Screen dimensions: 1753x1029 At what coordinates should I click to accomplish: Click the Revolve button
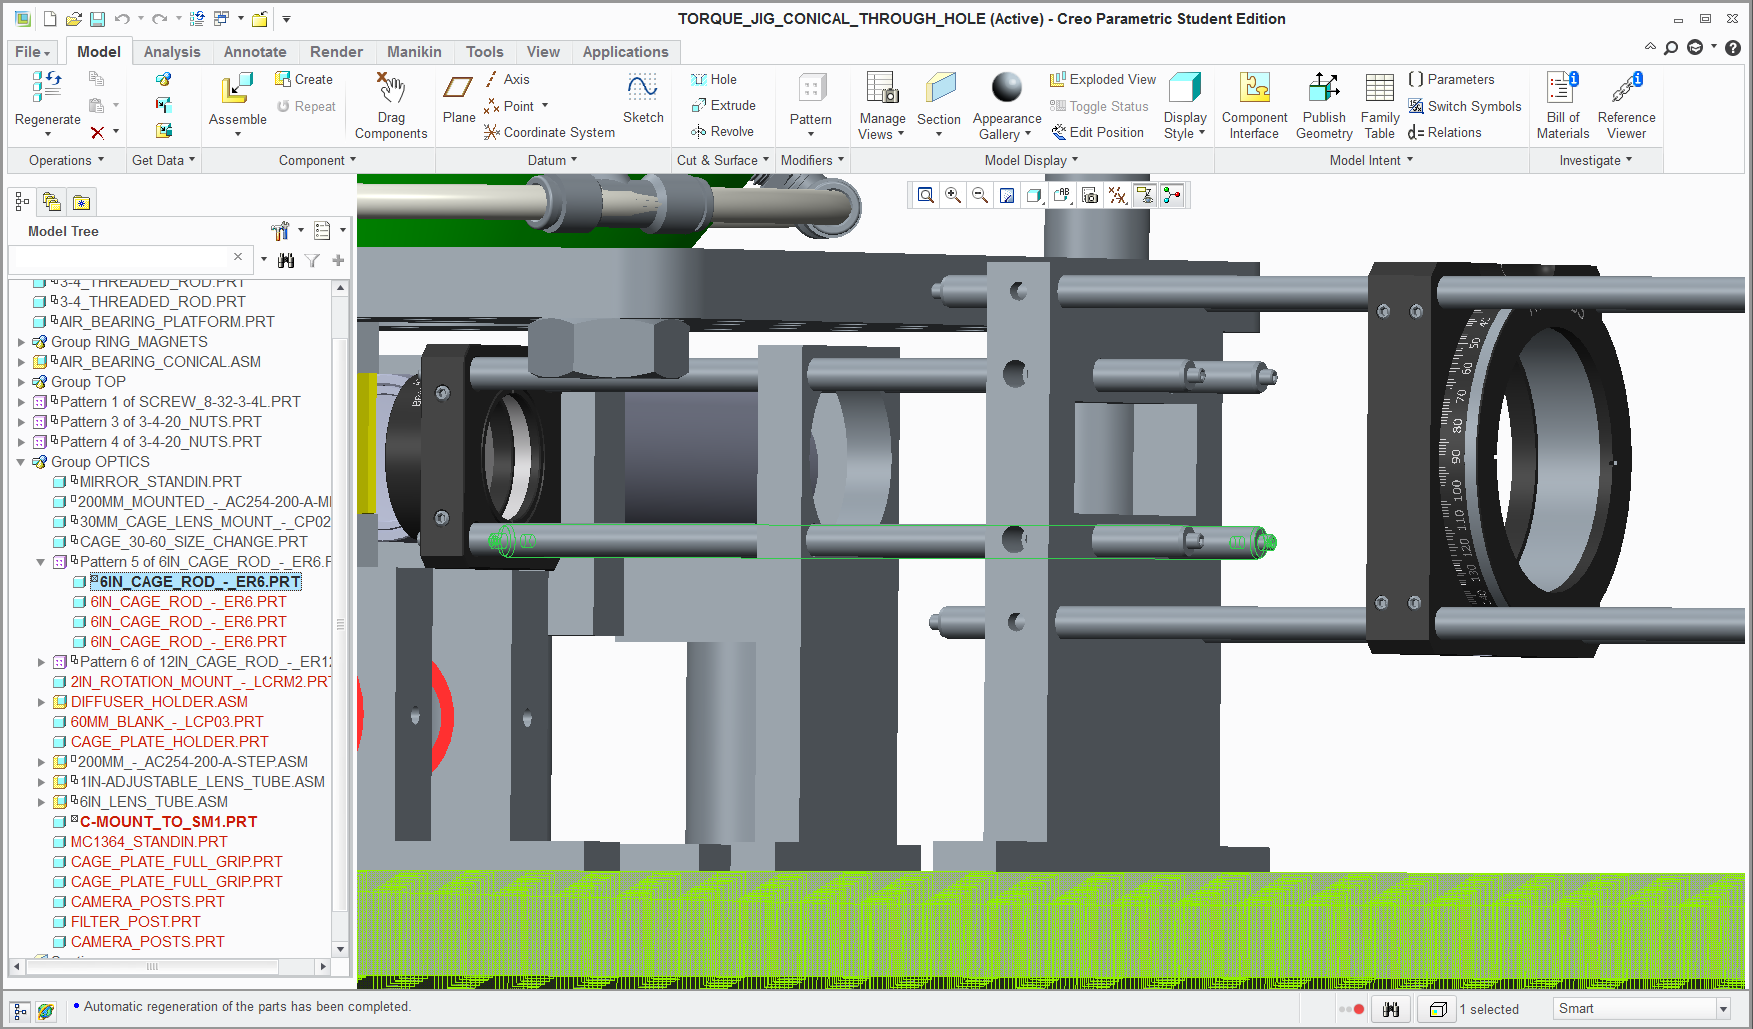click(x=722, y=131)
